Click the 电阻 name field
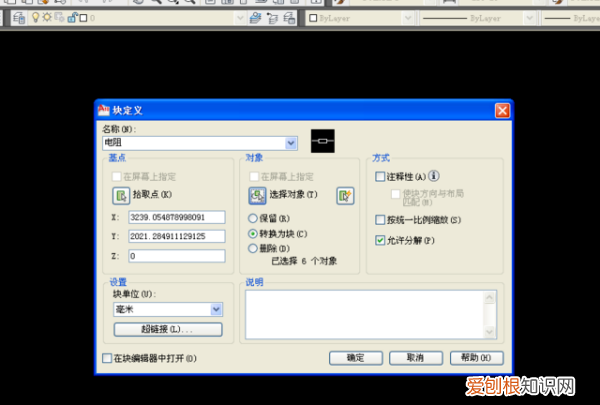This screenshot has width=600, height=405. [x=194, y=143]
